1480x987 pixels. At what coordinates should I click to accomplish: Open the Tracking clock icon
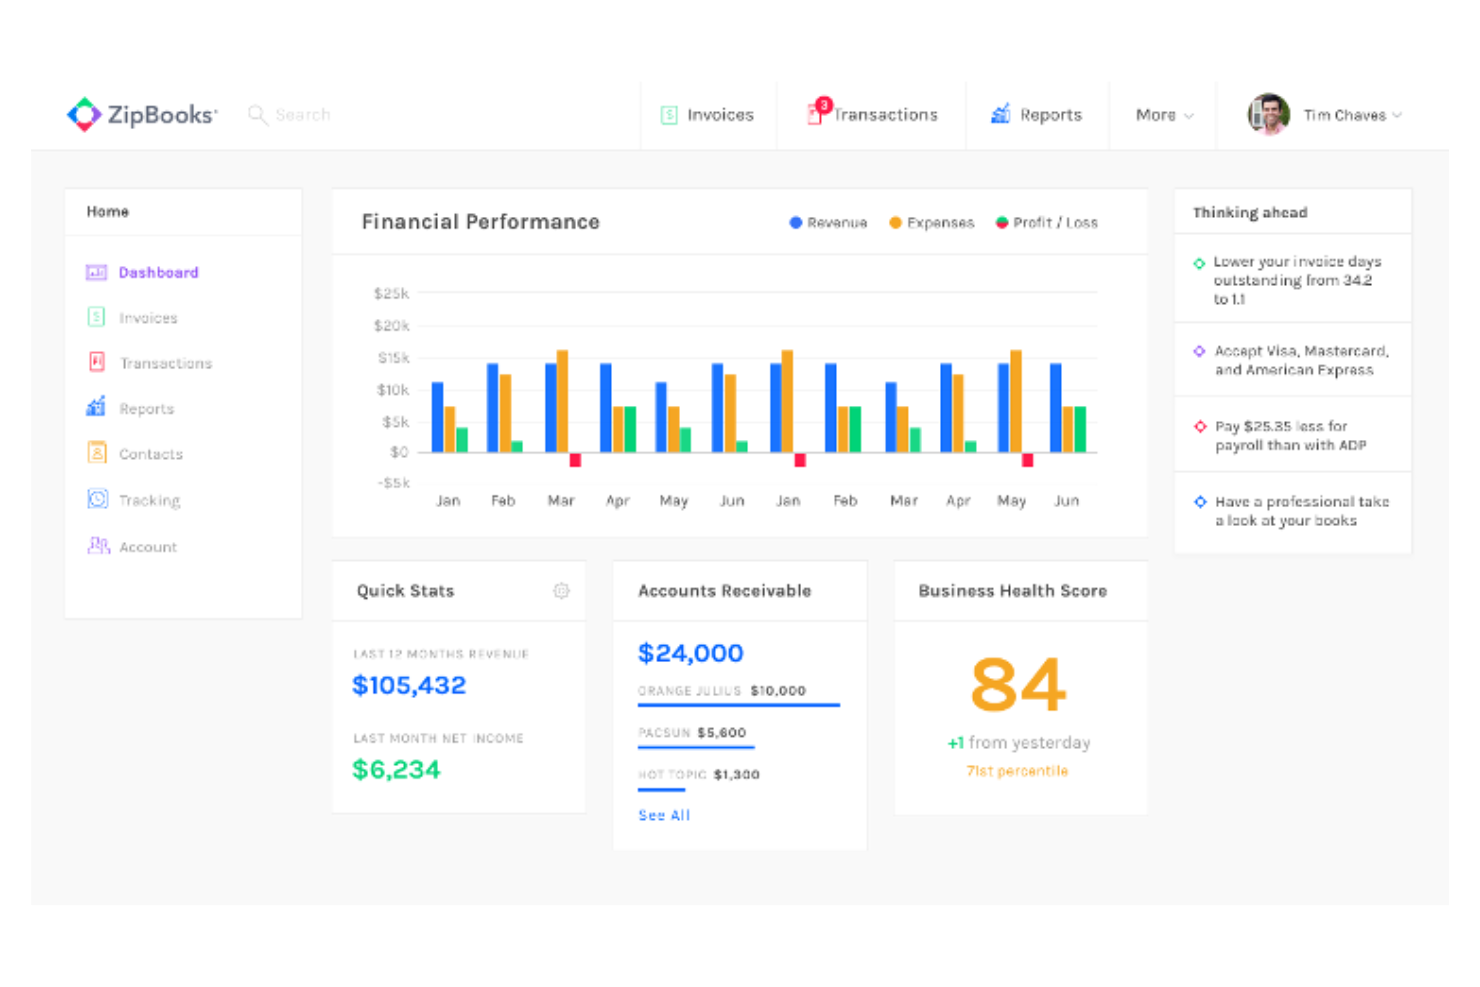(97, 499)
